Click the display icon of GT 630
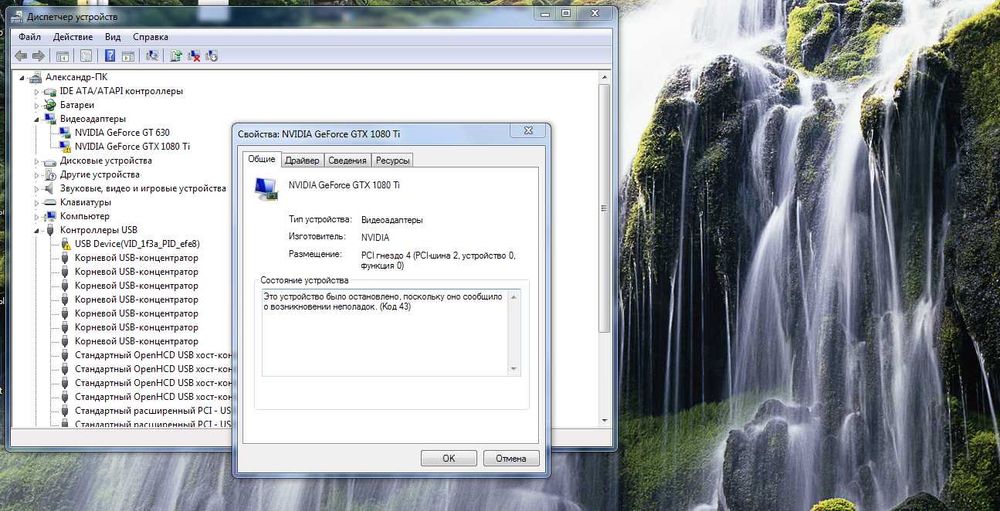 [64, 133]
